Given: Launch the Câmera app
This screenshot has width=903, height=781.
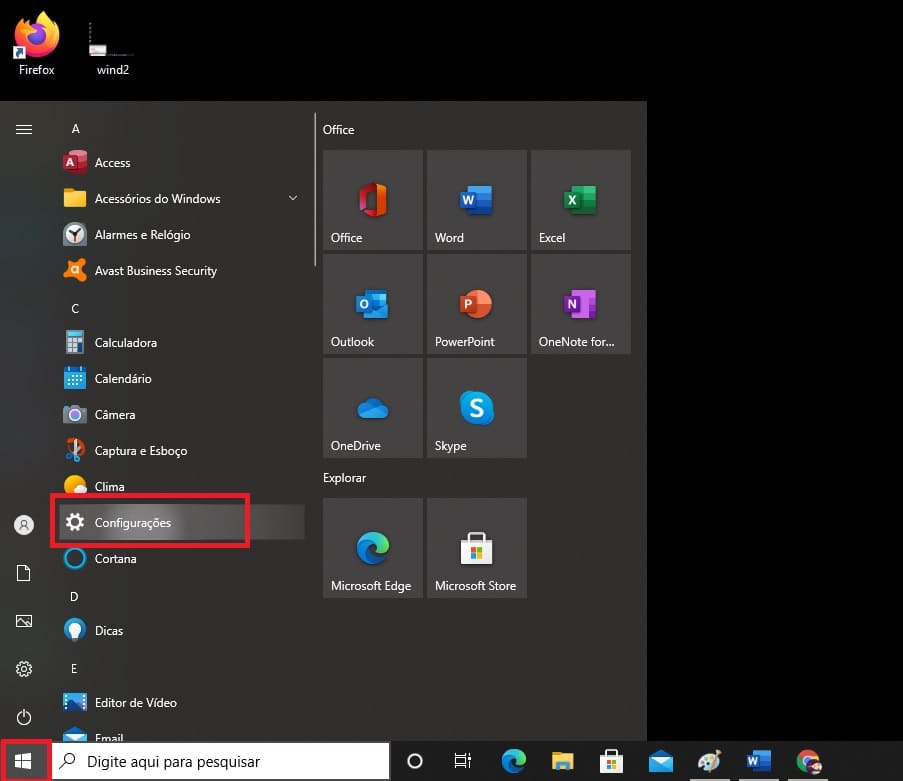Looking at the screenshot, I should (x=180, y=415).
